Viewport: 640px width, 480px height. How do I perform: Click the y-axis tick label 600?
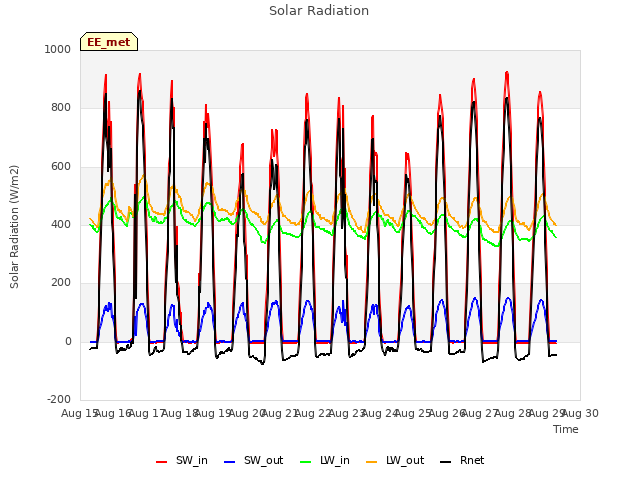tap(61, 167)
